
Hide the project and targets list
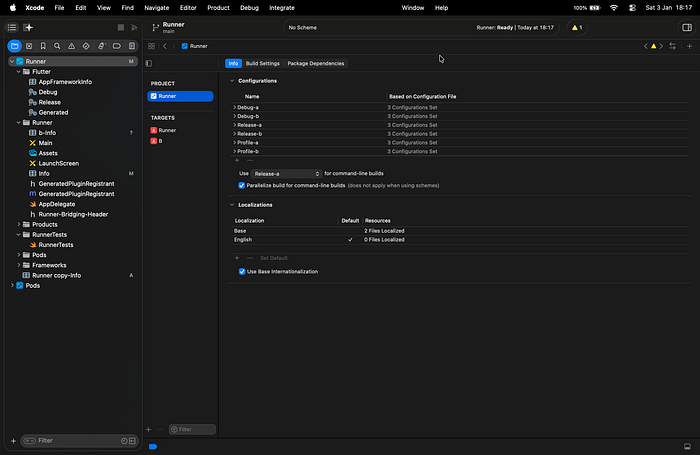point(149,63)
